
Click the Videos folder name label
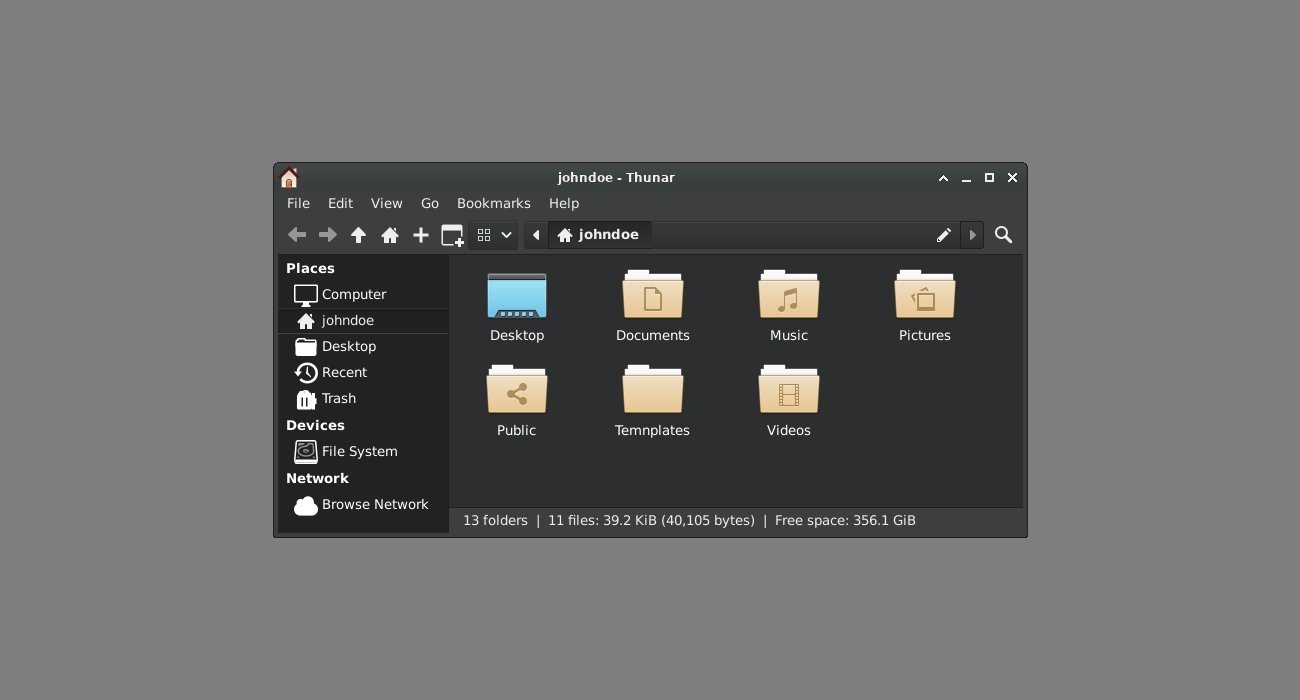[x=789, y=431]
